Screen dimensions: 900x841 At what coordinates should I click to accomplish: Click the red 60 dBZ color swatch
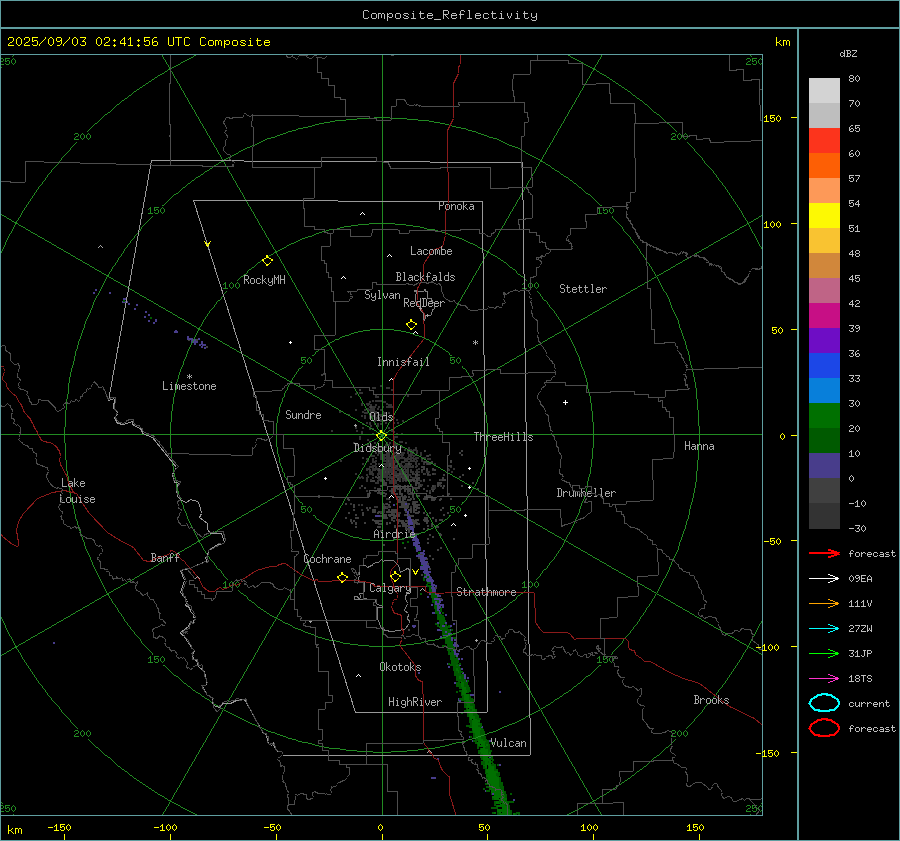[x=824, y=141]
